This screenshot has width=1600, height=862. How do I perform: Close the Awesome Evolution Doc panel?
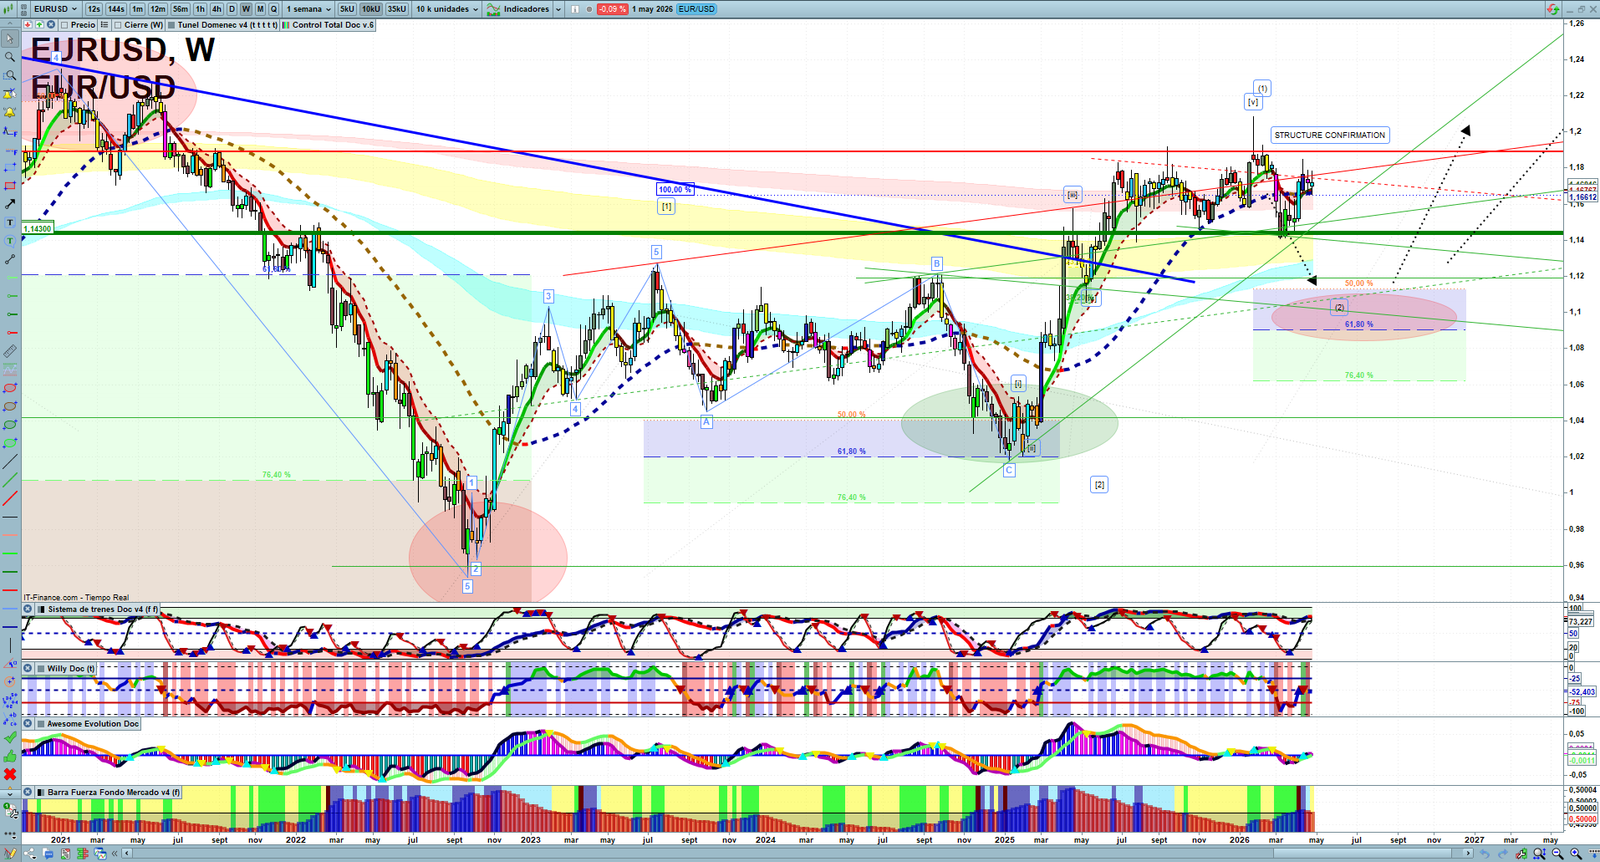tap(28, 724)
